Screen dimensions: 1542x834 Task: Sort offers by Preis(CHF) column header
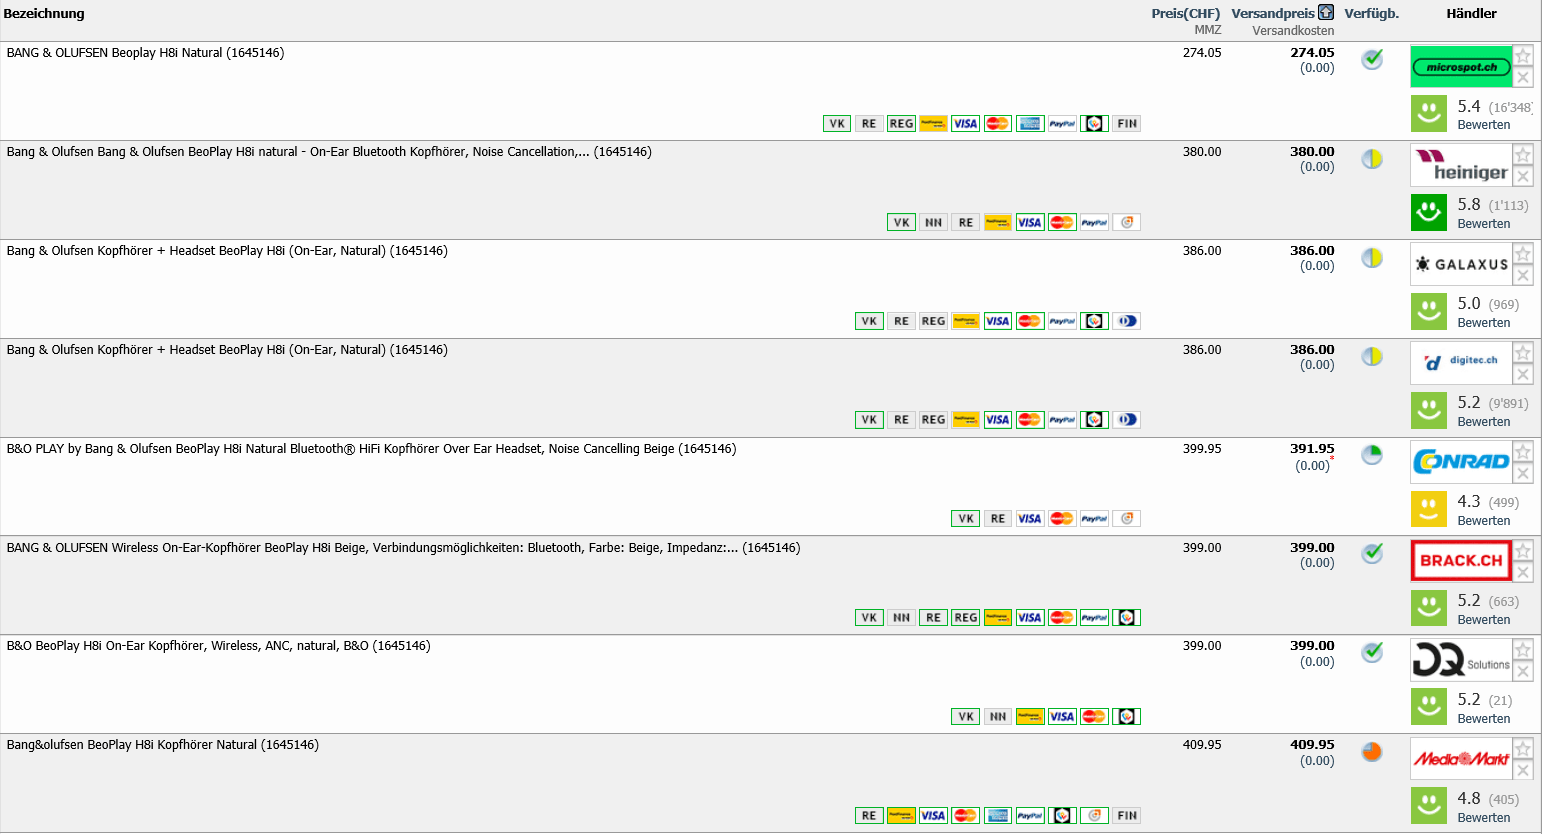pos(1185,14)
